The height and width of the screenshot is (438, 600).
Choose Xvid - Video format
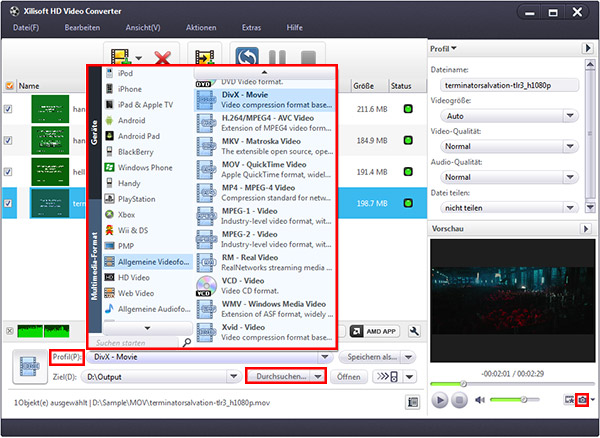pos(265,332)
